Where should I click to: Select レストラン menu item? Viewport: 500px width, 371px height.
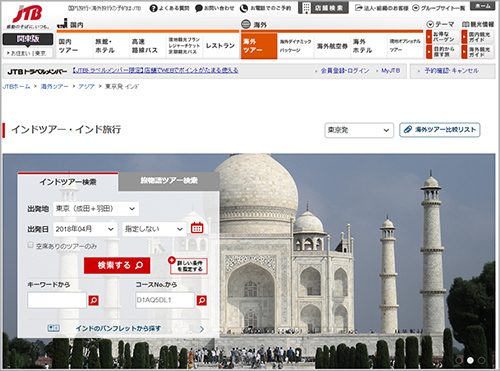220,46
